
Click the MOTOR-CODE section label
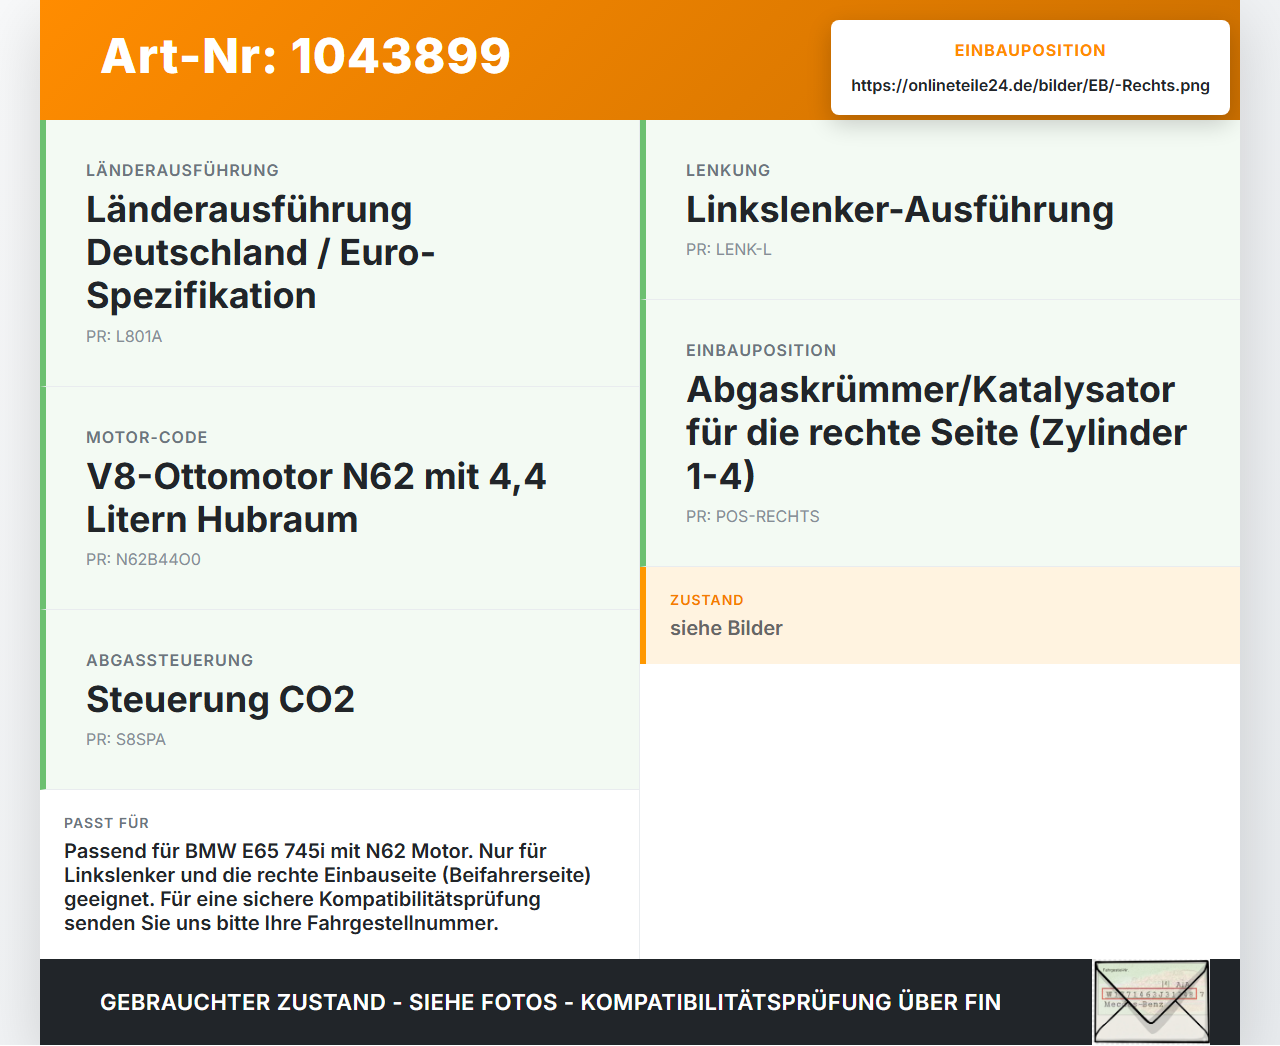[147, 437]
